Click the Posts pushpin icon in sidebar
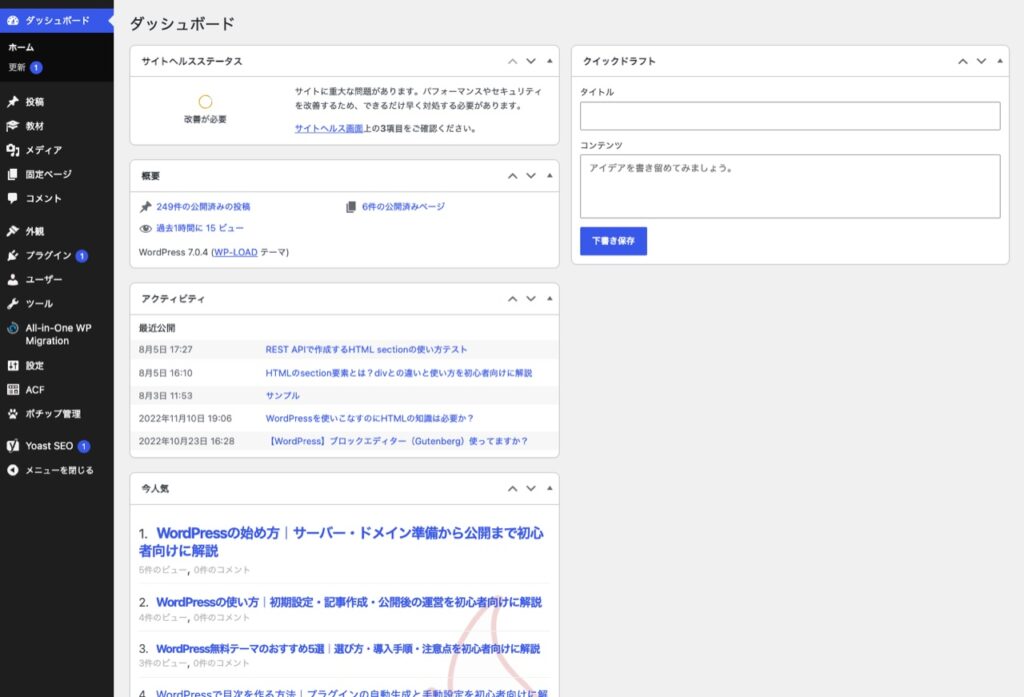Screen dimensions: 1024x697 click(x=12, y=101)
